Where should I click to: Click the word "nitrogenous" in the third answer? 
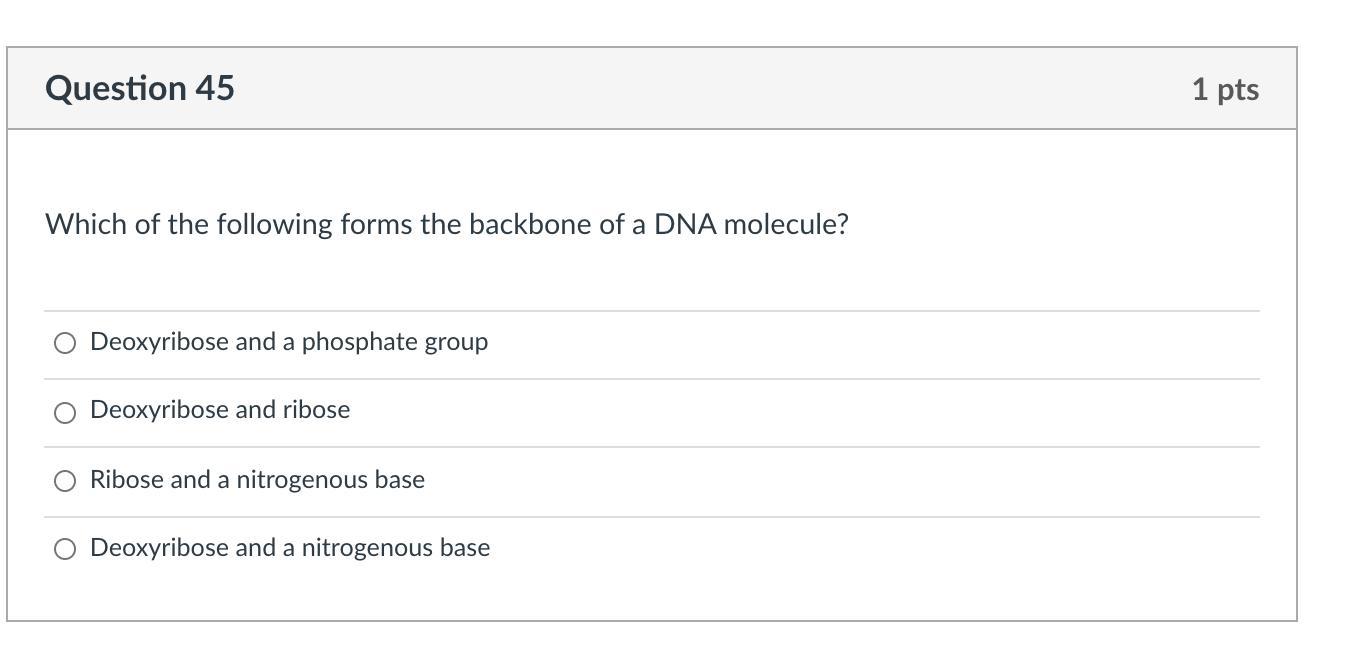[x=302, y=480]
